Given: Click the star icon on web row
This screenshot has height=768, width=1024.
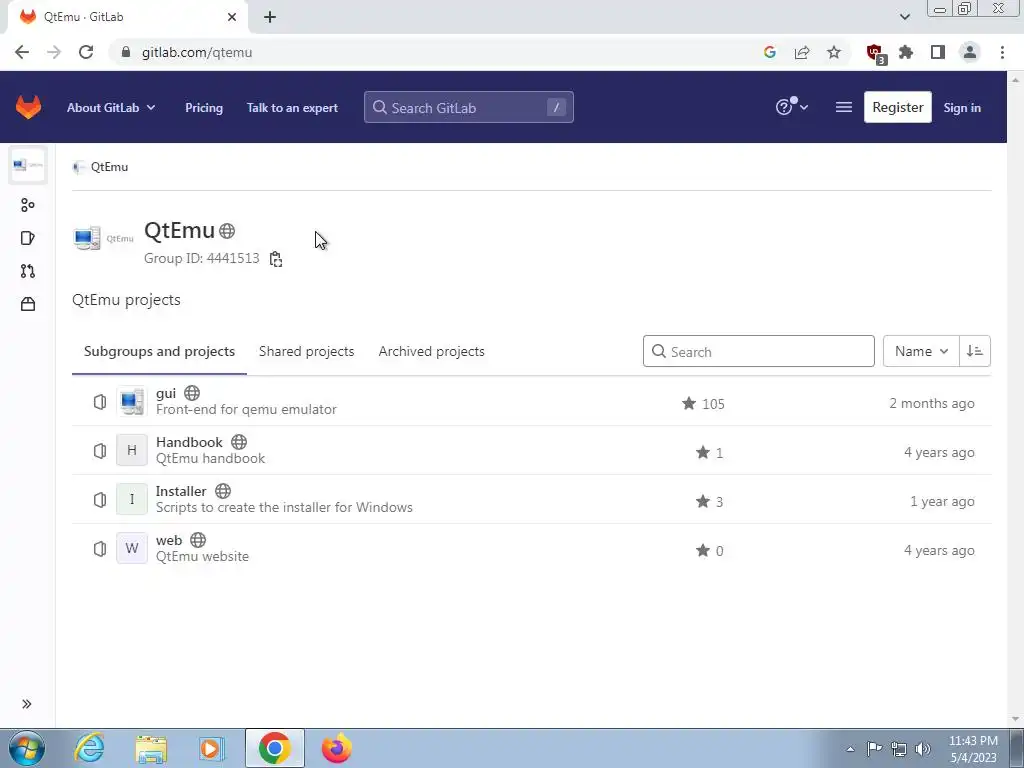Looking at the screenshot, I should 703,550.
